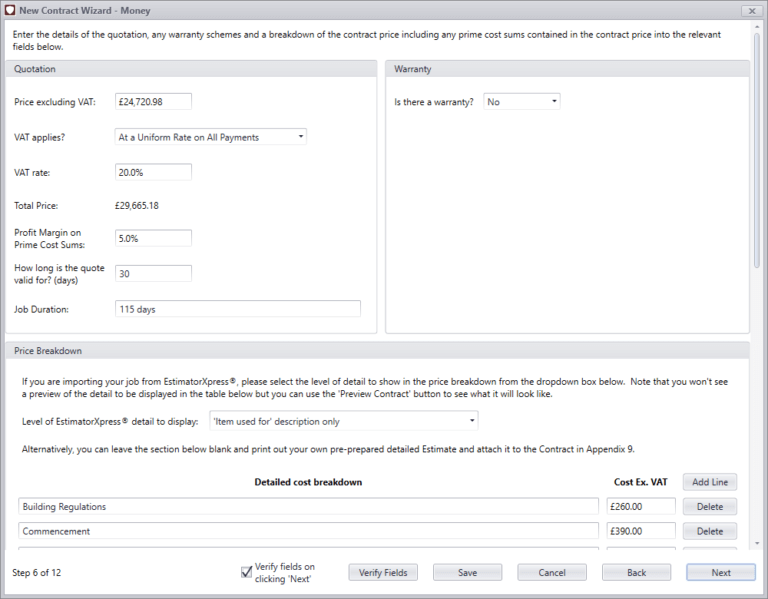
Task: Delete the Building Regulations line
Action: (x=710, y=507)
